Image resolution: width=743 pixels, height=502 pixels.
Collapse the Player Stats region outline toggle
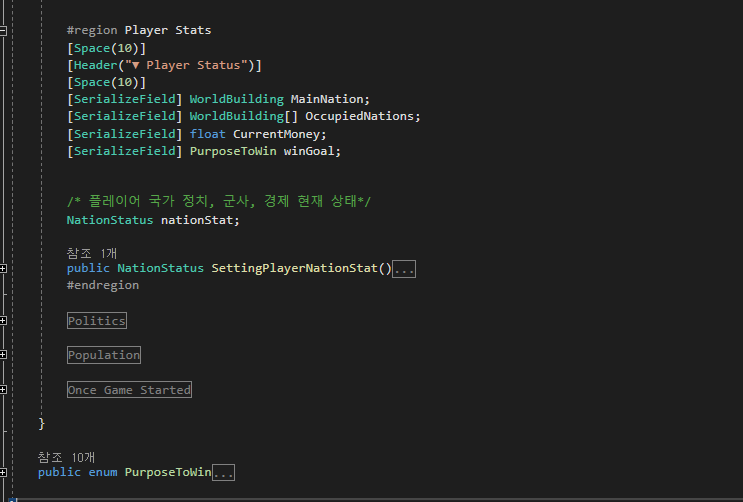coord(3,31)
